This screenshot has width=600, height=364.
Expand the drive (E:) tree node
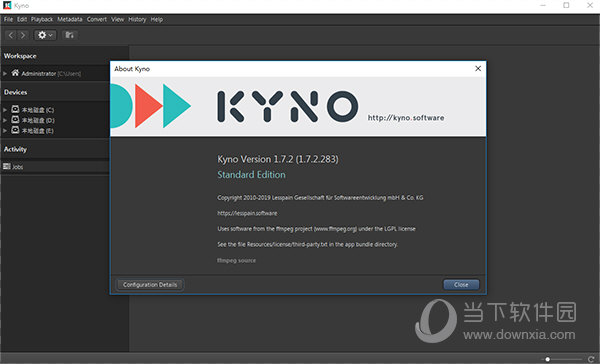(5, 131)
